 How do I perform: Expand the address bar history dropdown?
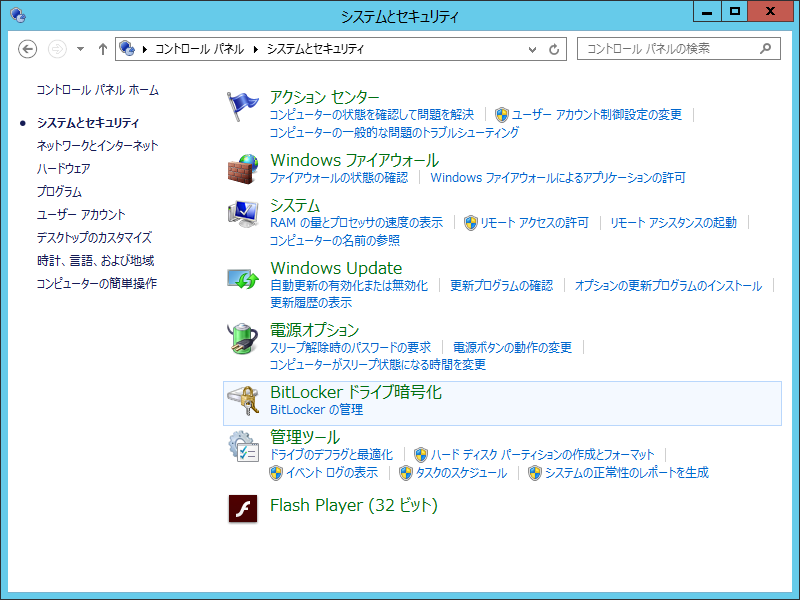[532, 49]
